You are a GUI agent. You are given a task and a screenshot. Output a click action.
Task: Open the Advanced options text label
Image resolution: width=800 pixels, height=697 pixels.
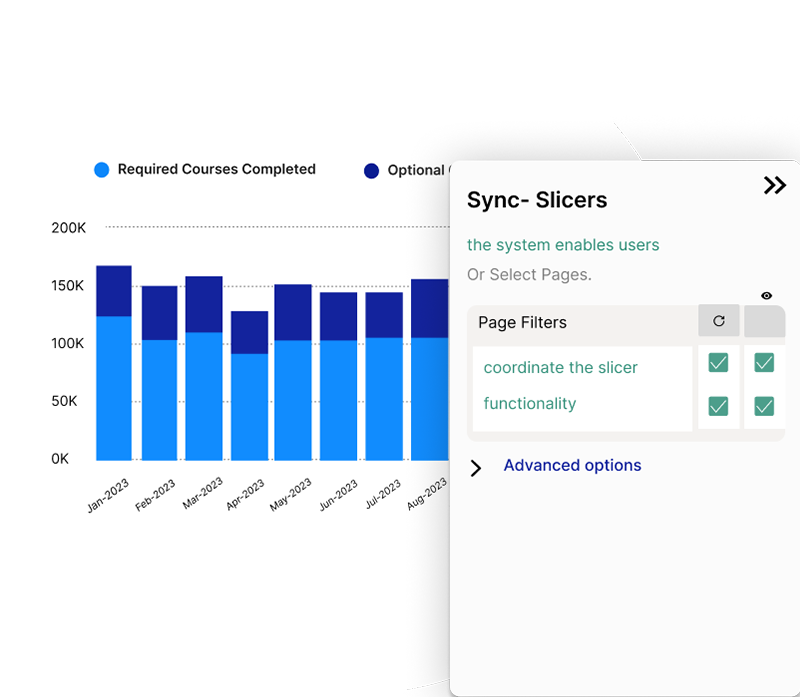(x=572, y=465)
